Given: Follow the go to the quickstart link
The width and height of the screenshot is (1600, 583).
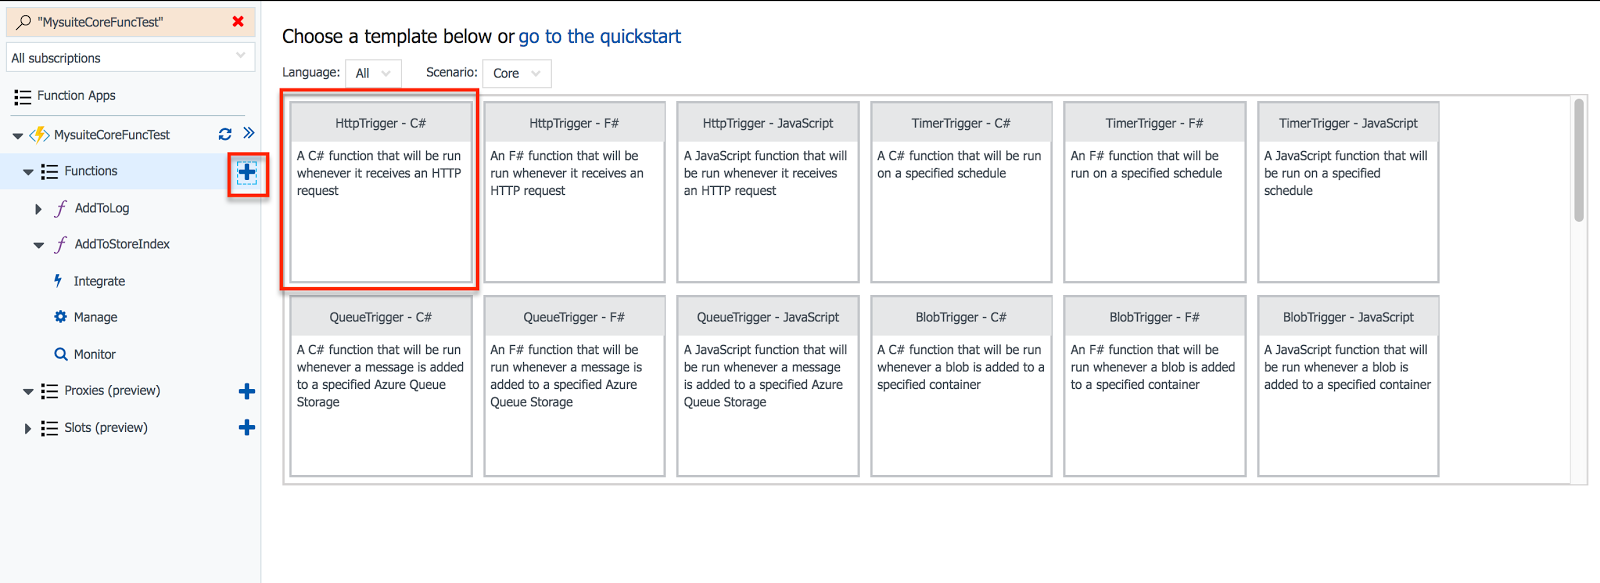Looking at the screenshot, I should click(x=599, y=36).
